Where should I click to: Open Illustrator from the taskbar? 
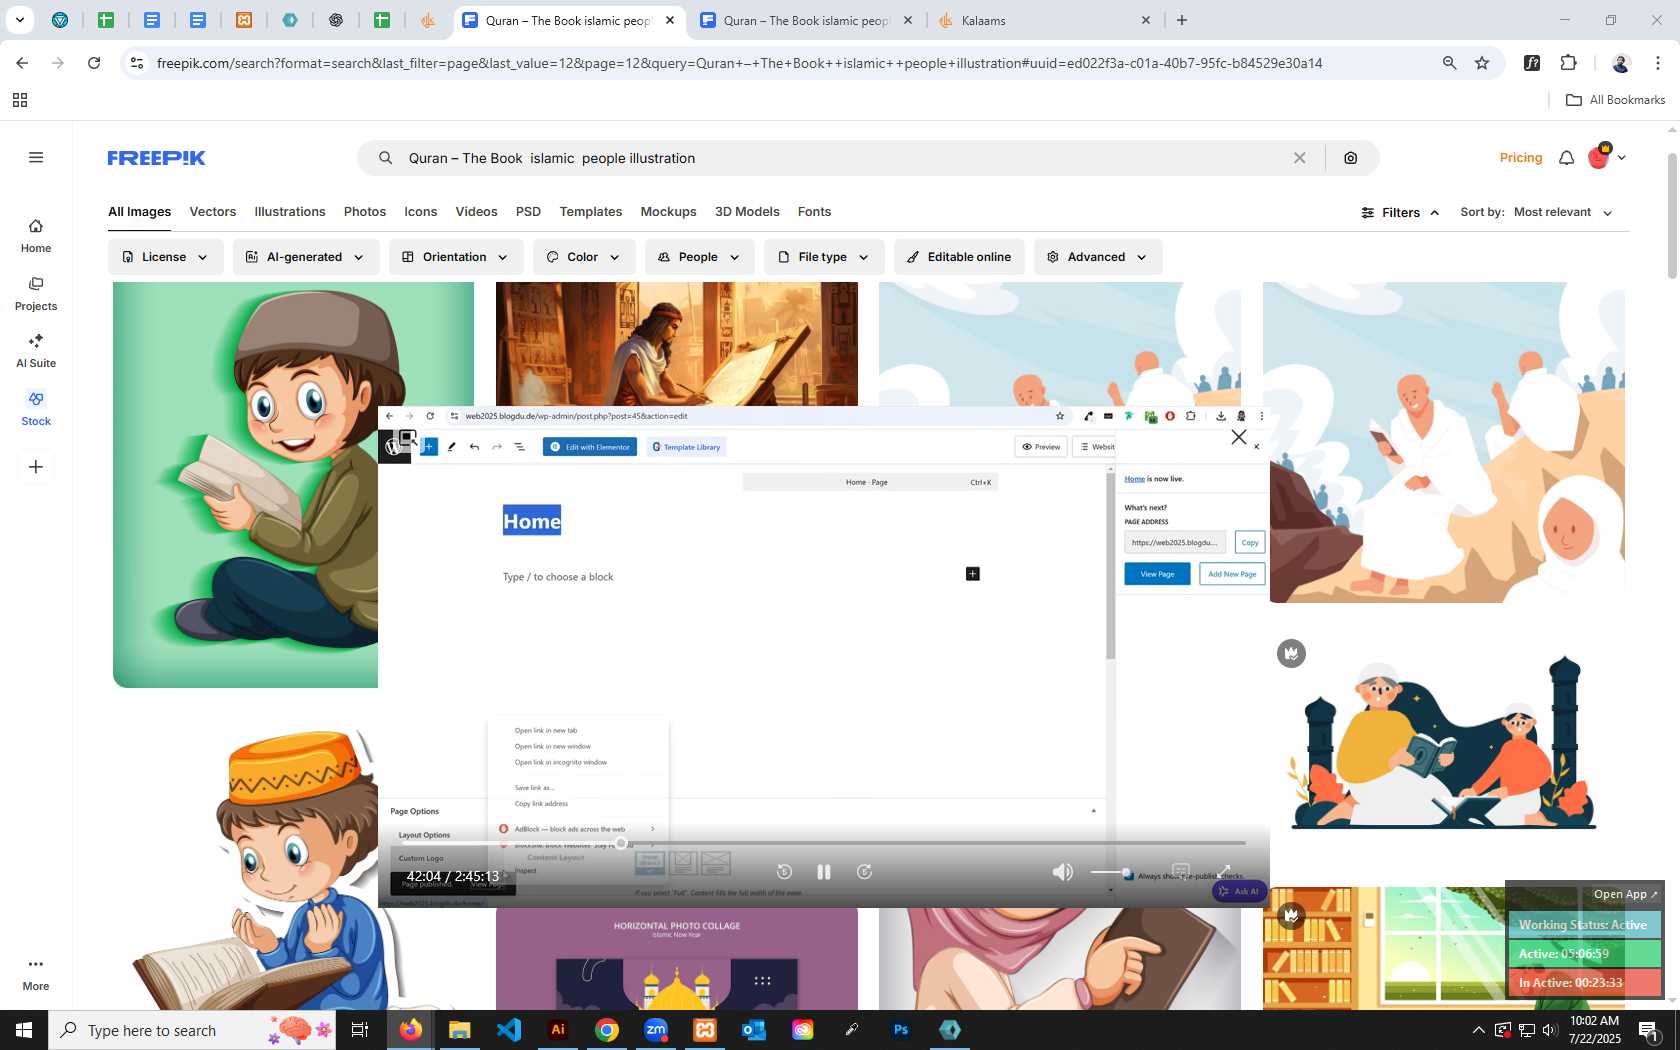[x=558, y=1030]
